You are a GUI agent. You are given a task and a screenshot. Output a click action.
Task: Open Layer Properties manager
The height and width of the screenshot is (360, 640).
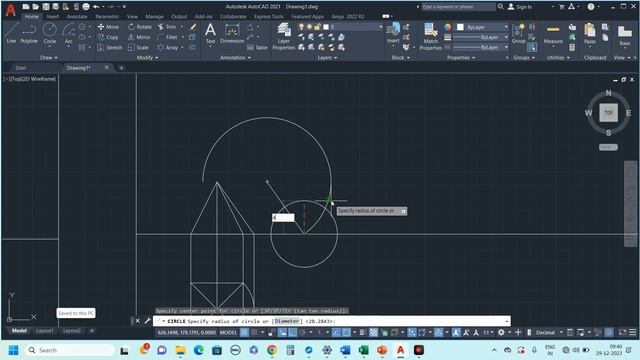[283, 36]
